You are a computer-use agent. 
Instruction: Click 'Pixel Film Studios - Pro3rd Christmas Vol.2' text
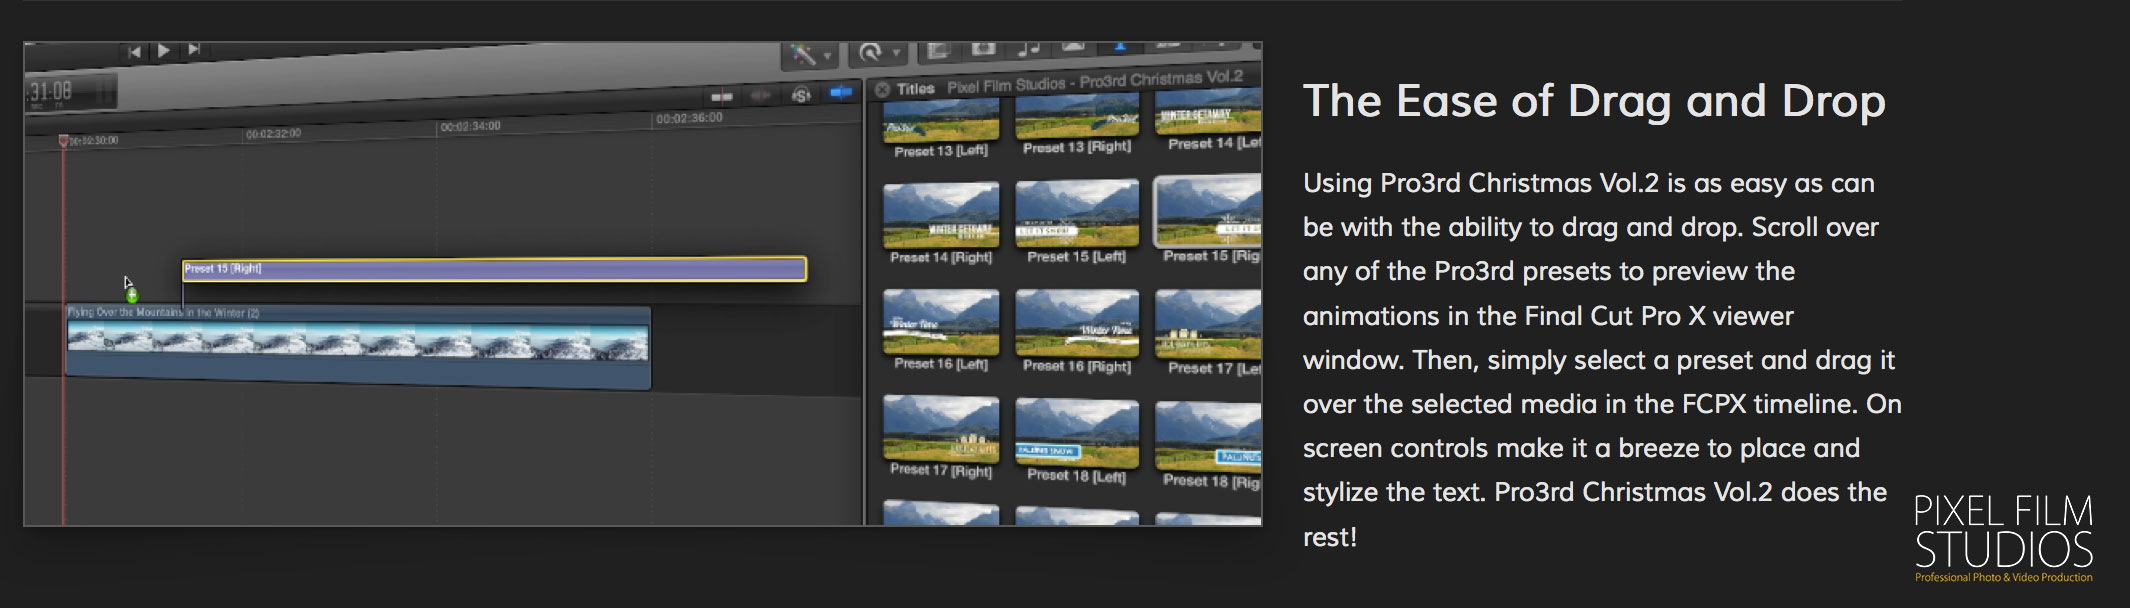(x=1095, y=81)
